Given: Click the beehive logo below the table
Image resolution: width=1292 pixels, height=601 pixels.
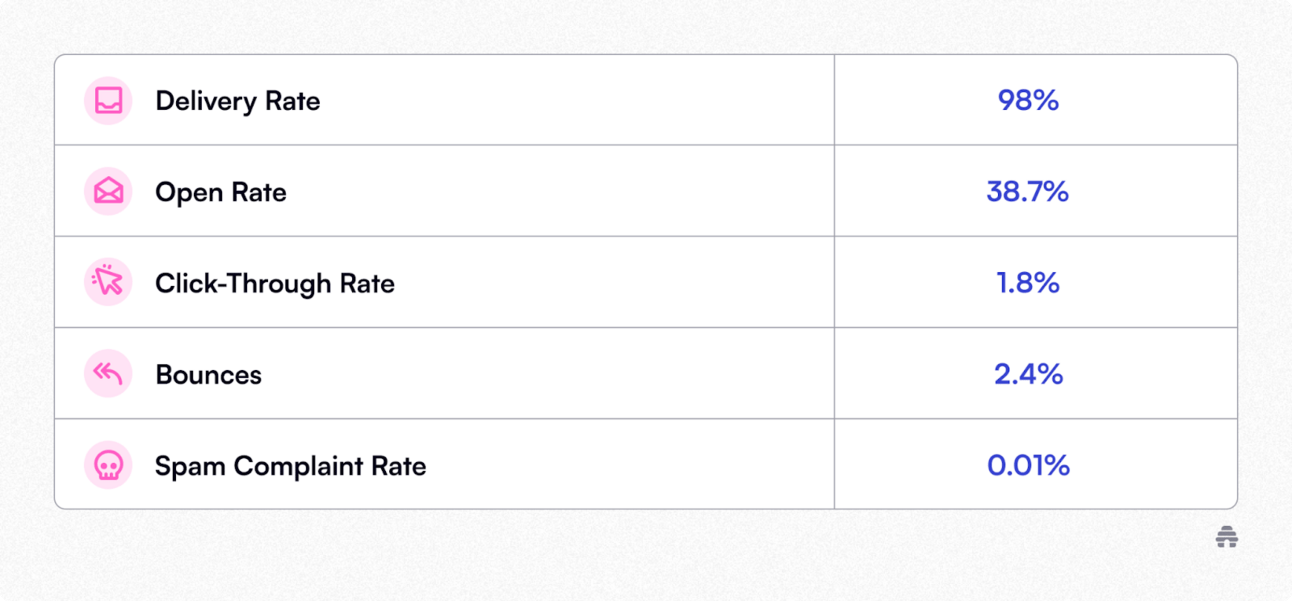Looking at the screenshot, I should [x=1227, y=538].
